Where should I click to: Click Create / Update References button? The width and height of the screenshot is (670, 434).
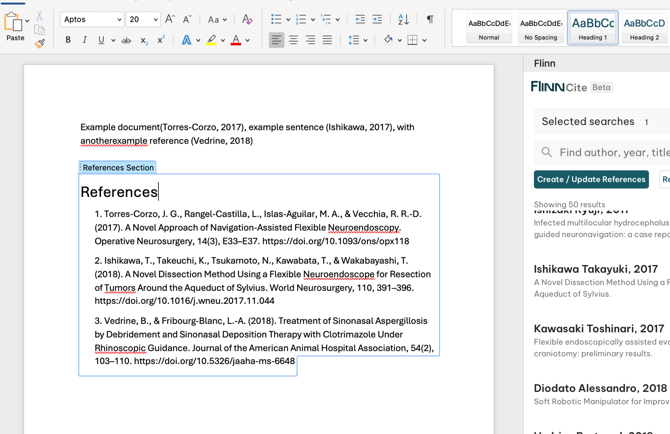click(x=591, y=179)
